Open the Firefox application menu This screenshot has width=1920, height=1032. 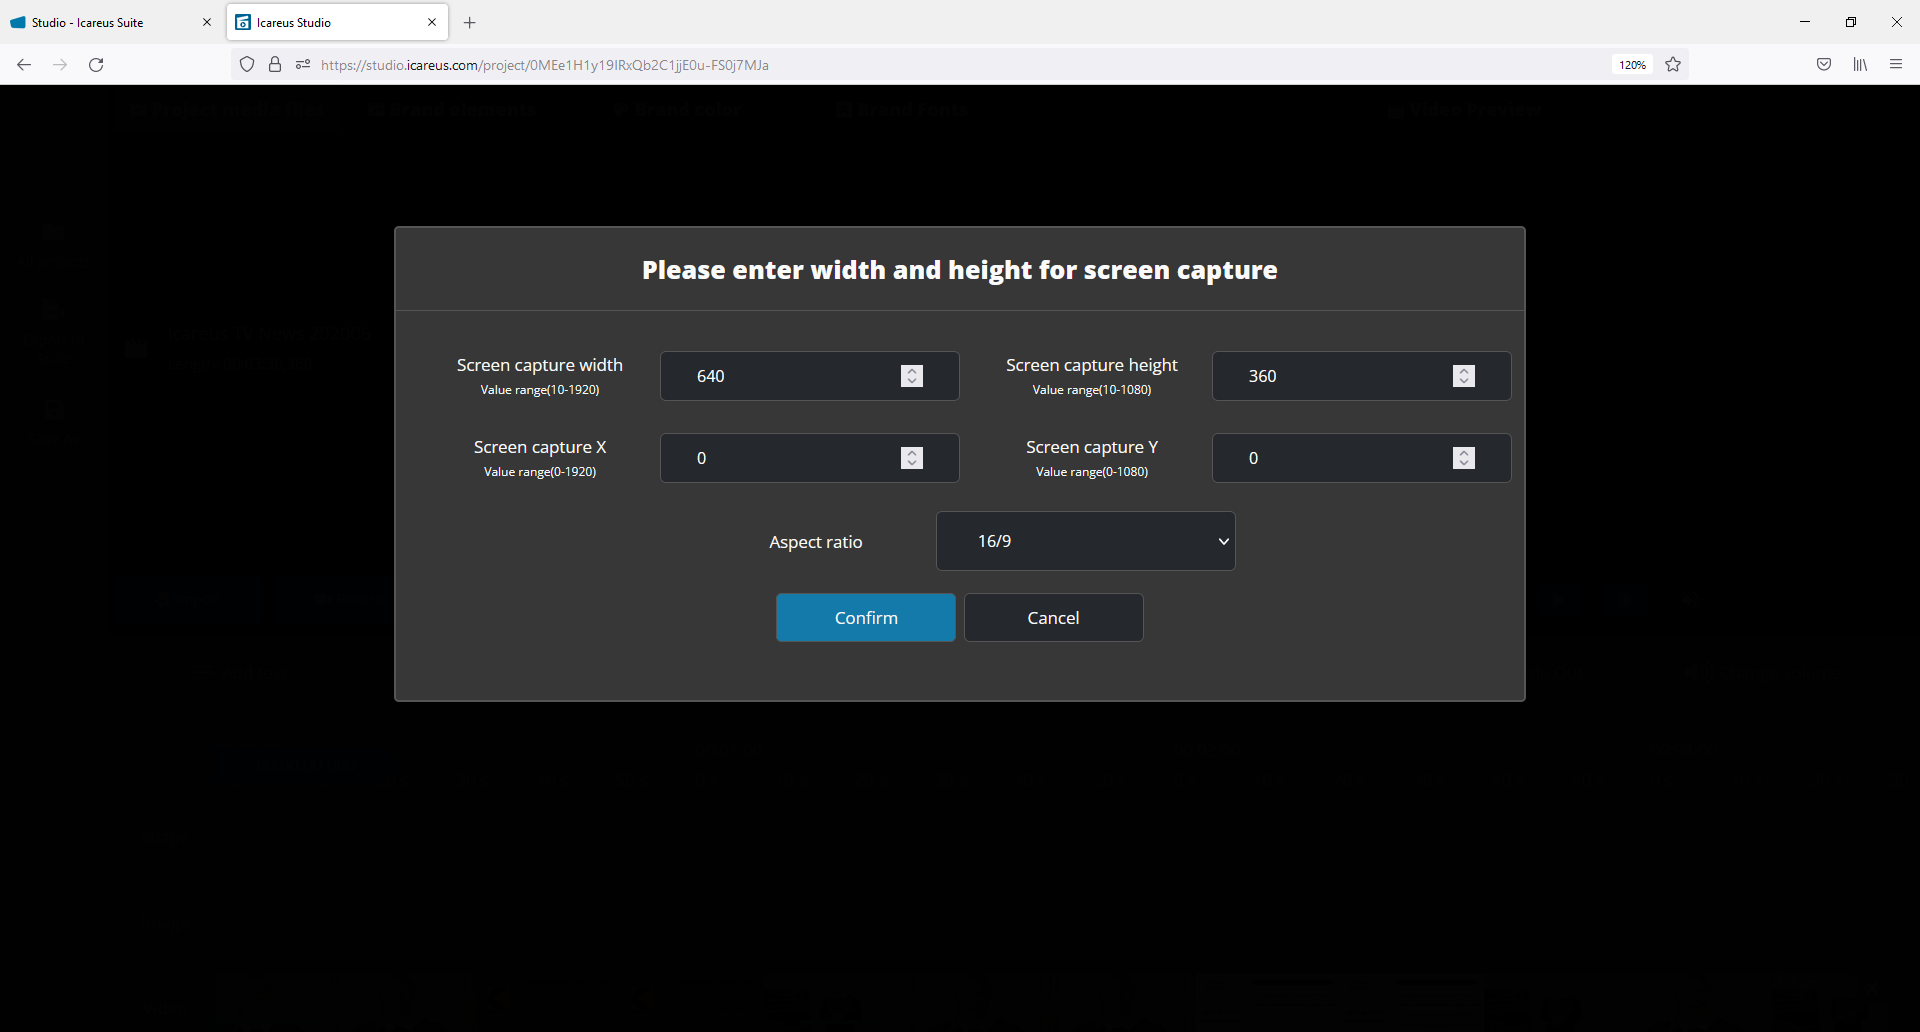pos(1896,65)
